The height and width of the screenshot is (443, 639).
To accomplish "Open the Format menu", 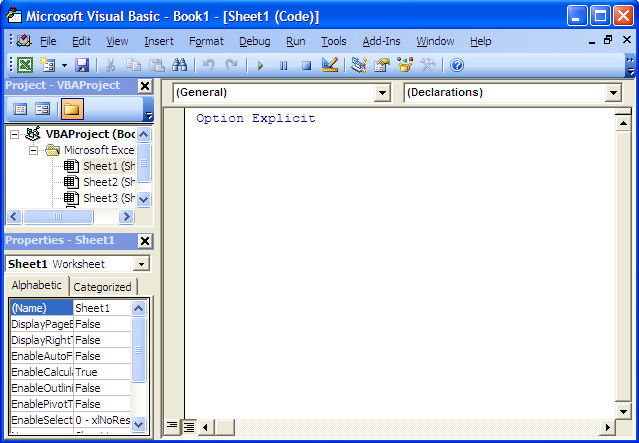I will tap(206, 41).
